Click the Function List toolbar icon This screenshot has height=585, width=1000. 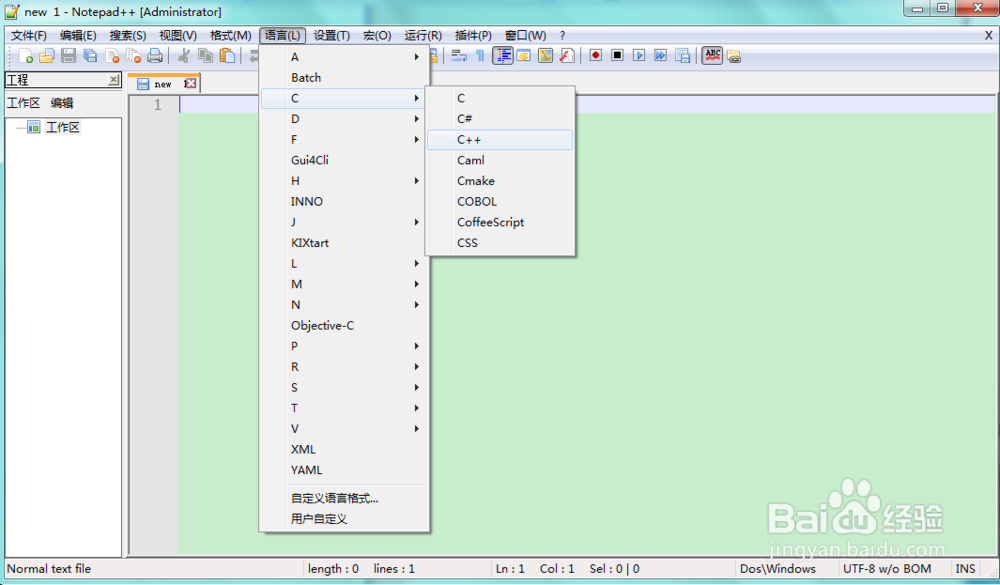567,56
